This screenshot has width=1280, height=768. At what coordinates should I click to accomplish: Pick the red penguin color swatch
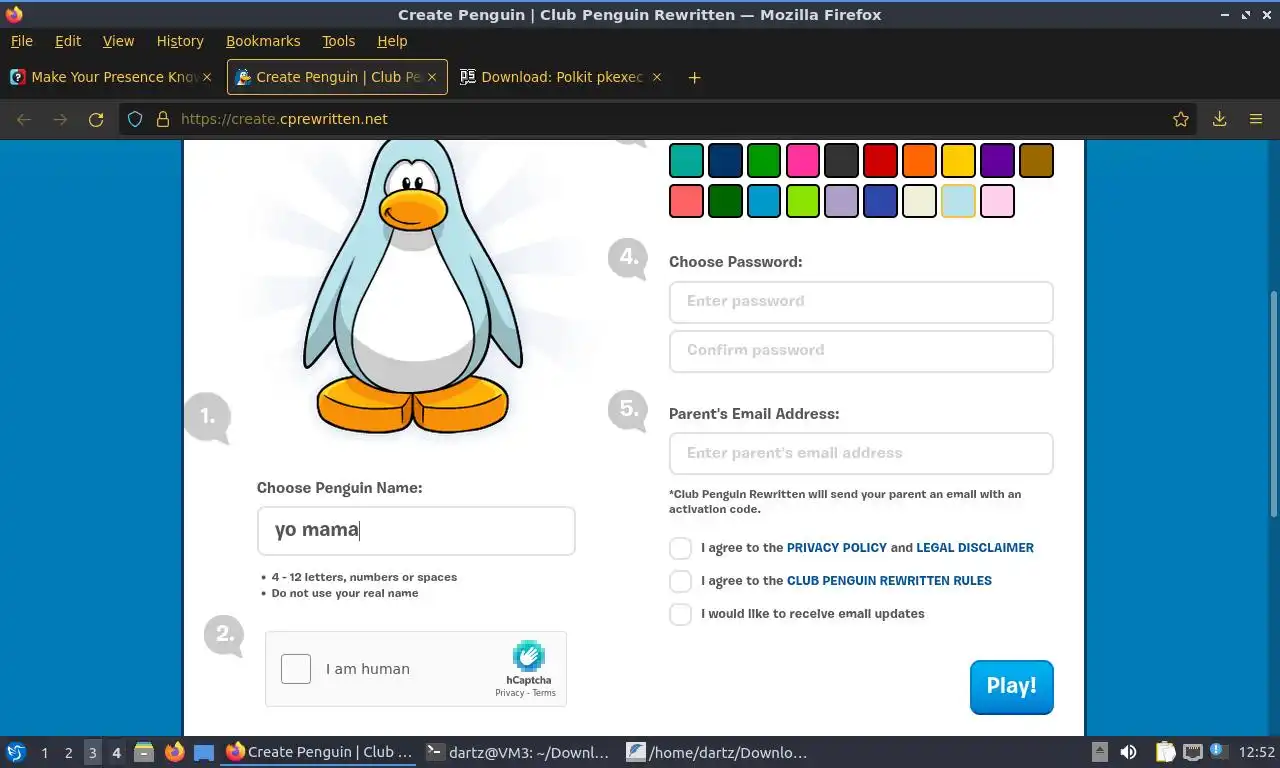(x=880, y=160)
